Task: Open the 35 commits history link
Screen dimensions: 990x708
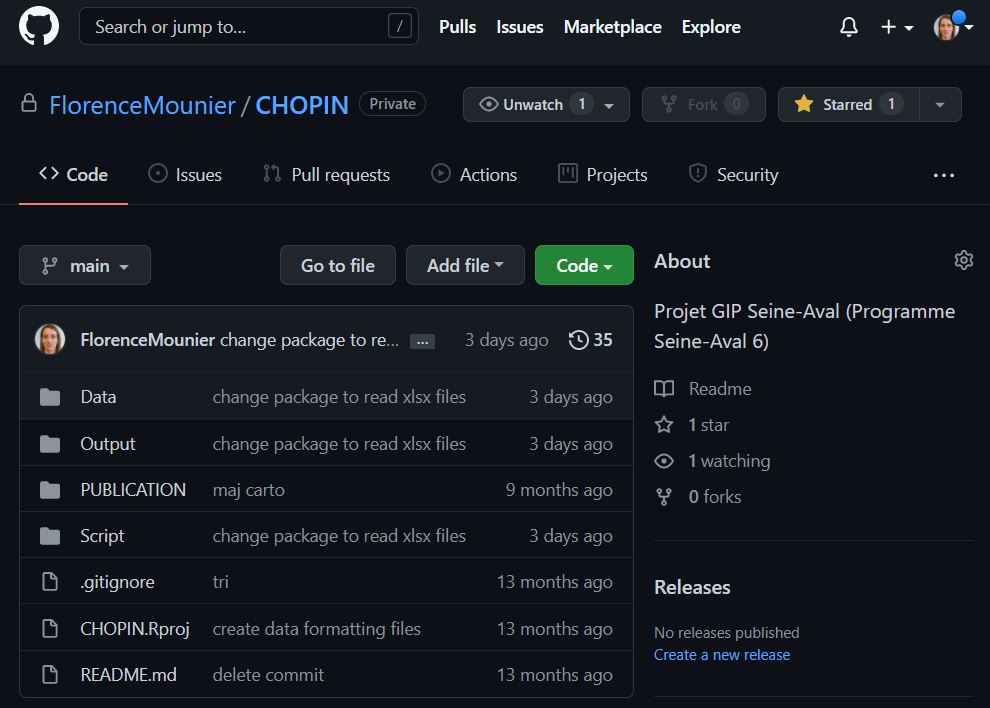Action: [x=590, y=340]
